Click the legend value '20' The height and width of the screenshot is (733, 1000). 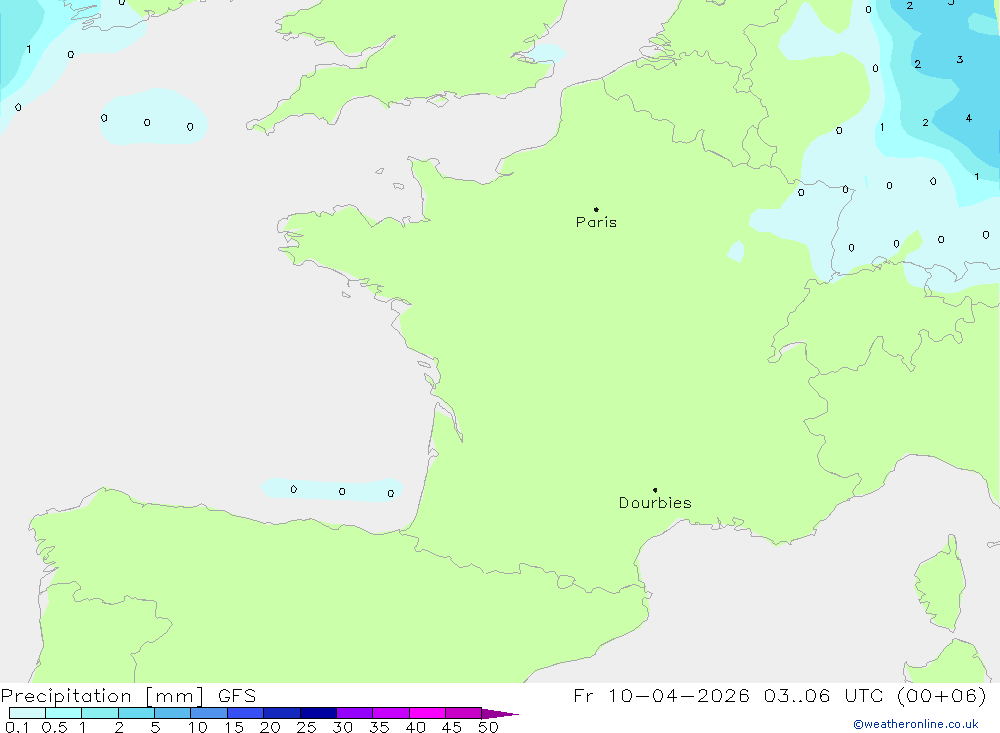click(270, 727)
